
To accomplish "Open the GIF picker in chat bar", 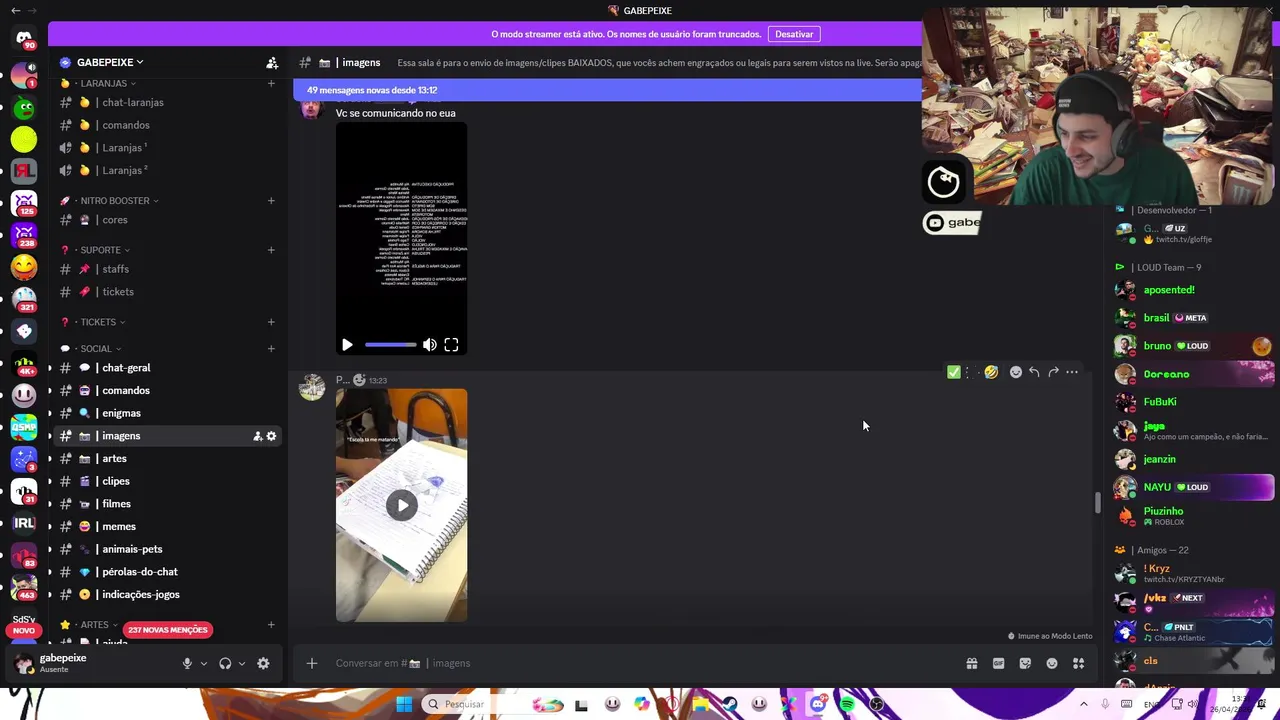I will [998, 663].
